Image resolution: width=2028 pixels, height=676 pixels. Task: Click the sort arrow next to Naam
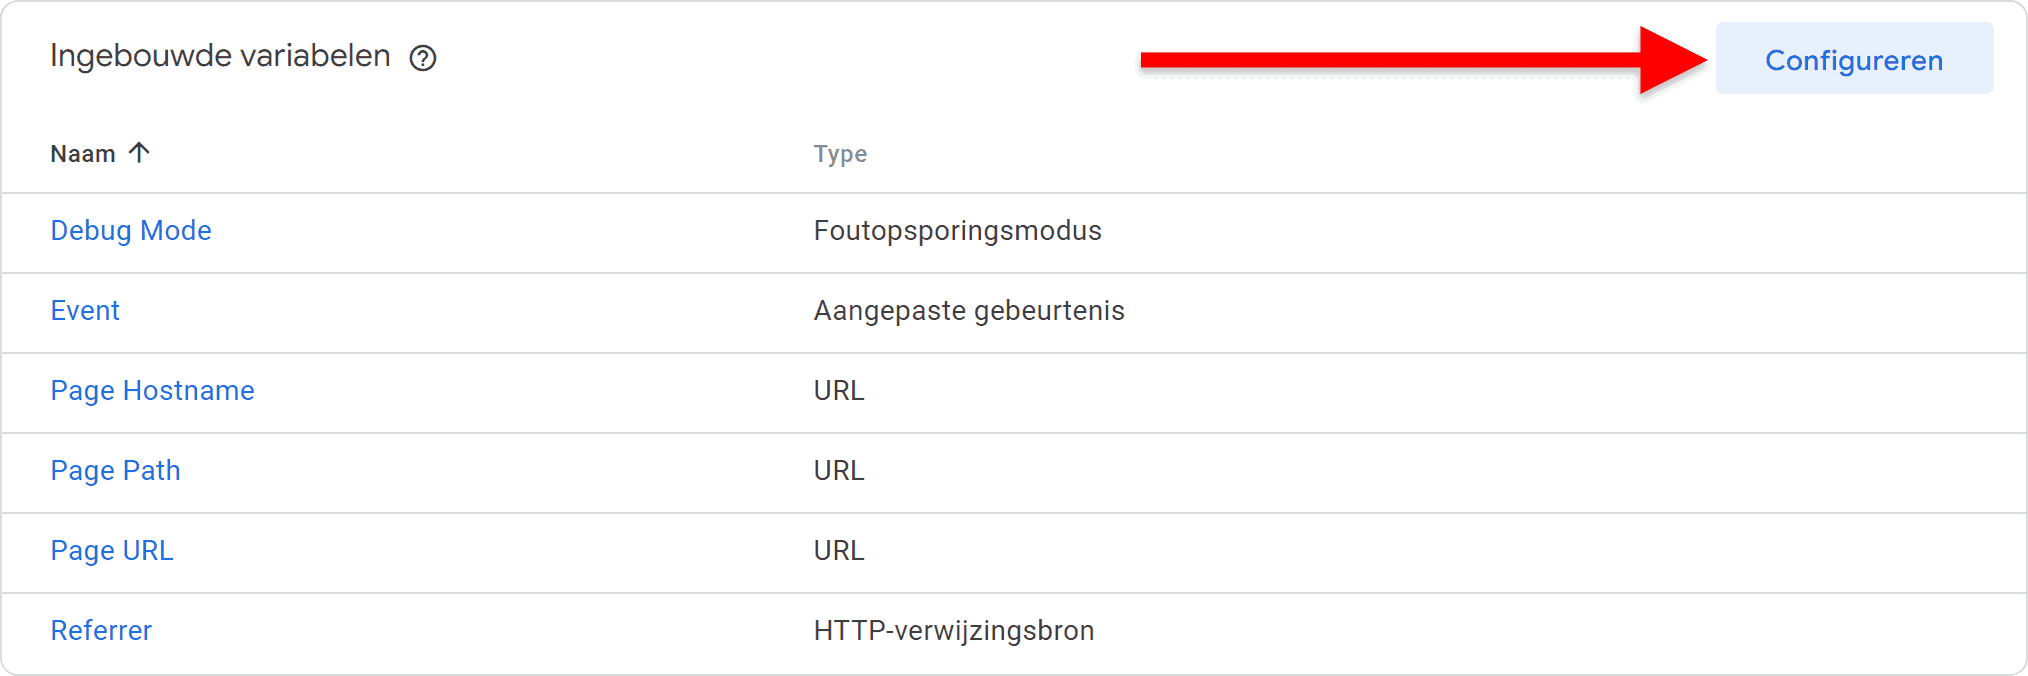[x=139, y=153]
